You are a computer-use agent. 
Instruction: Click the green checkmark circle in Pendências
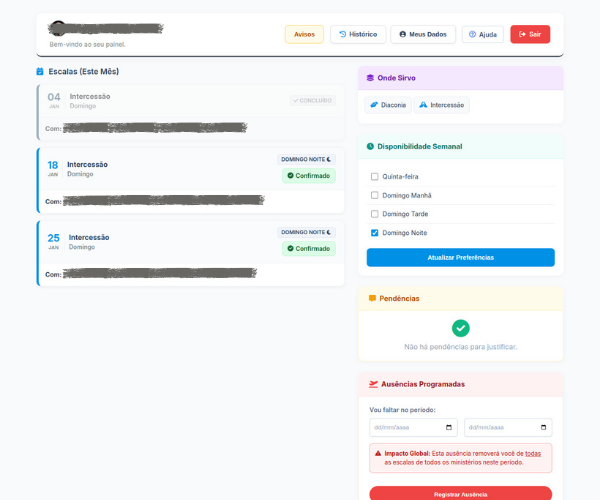[460, 328]
